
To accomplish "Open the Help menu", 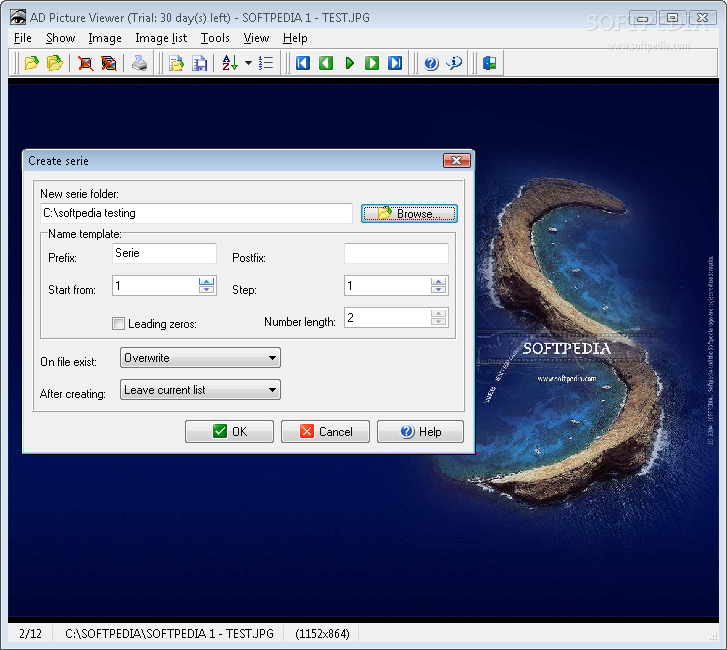I will (x=295, y=38).
